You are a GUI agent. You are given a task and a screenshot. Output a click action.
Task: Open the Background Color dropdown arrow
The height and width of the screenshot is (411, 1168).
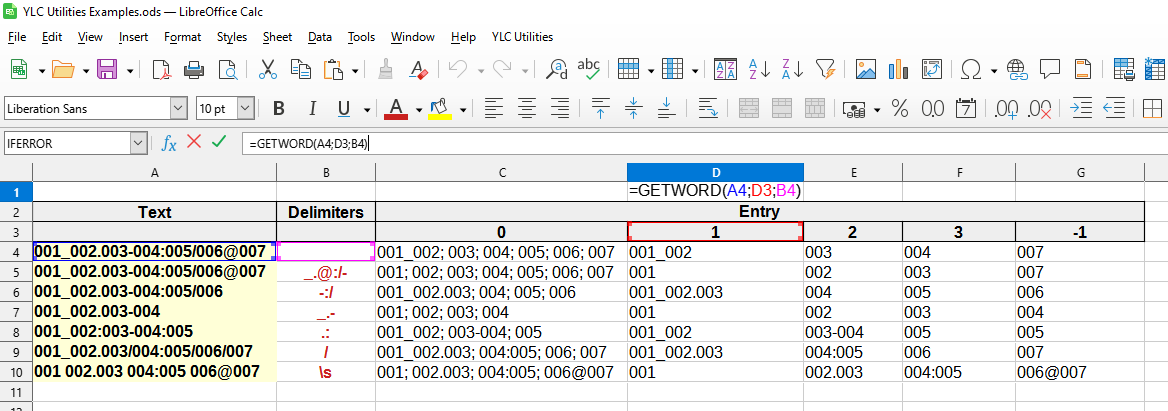463,109
